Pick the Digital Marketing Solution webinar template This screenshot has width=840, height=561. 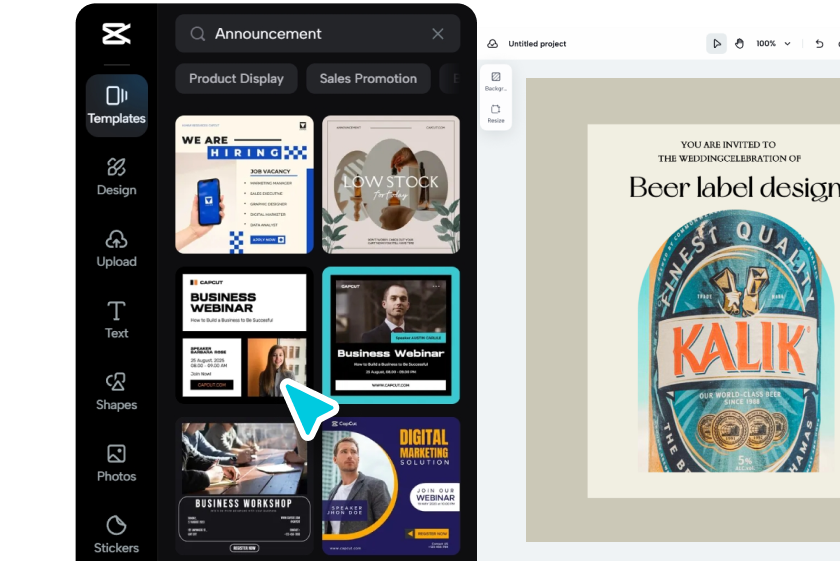tap(391, 486)
